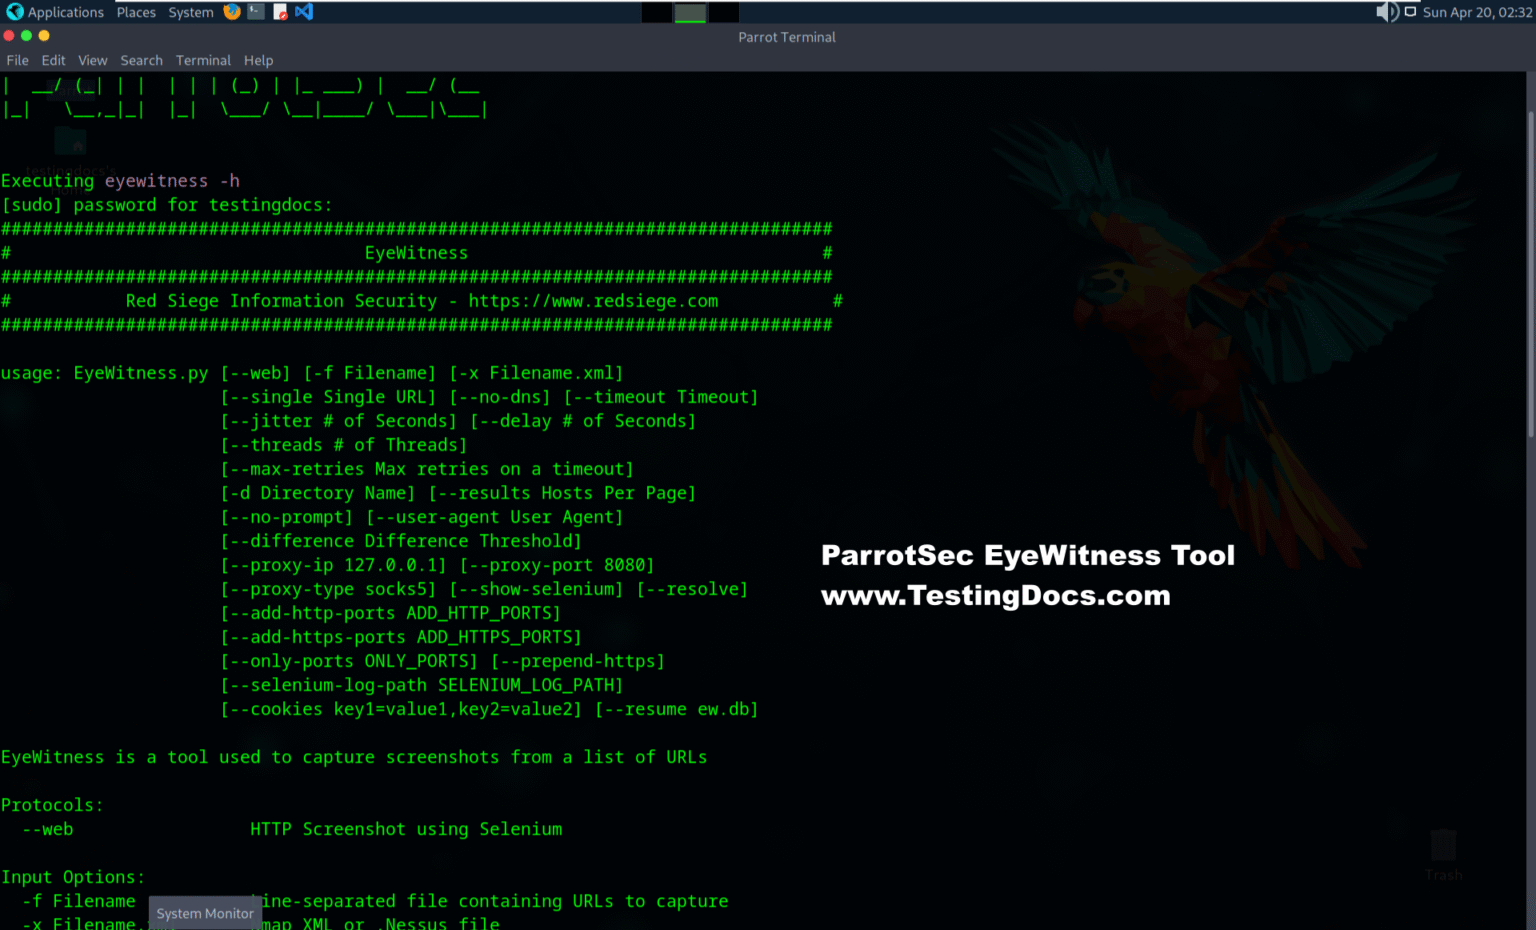
Task: Click the monitor icon next to the clock
Action: pos(1409,12)
